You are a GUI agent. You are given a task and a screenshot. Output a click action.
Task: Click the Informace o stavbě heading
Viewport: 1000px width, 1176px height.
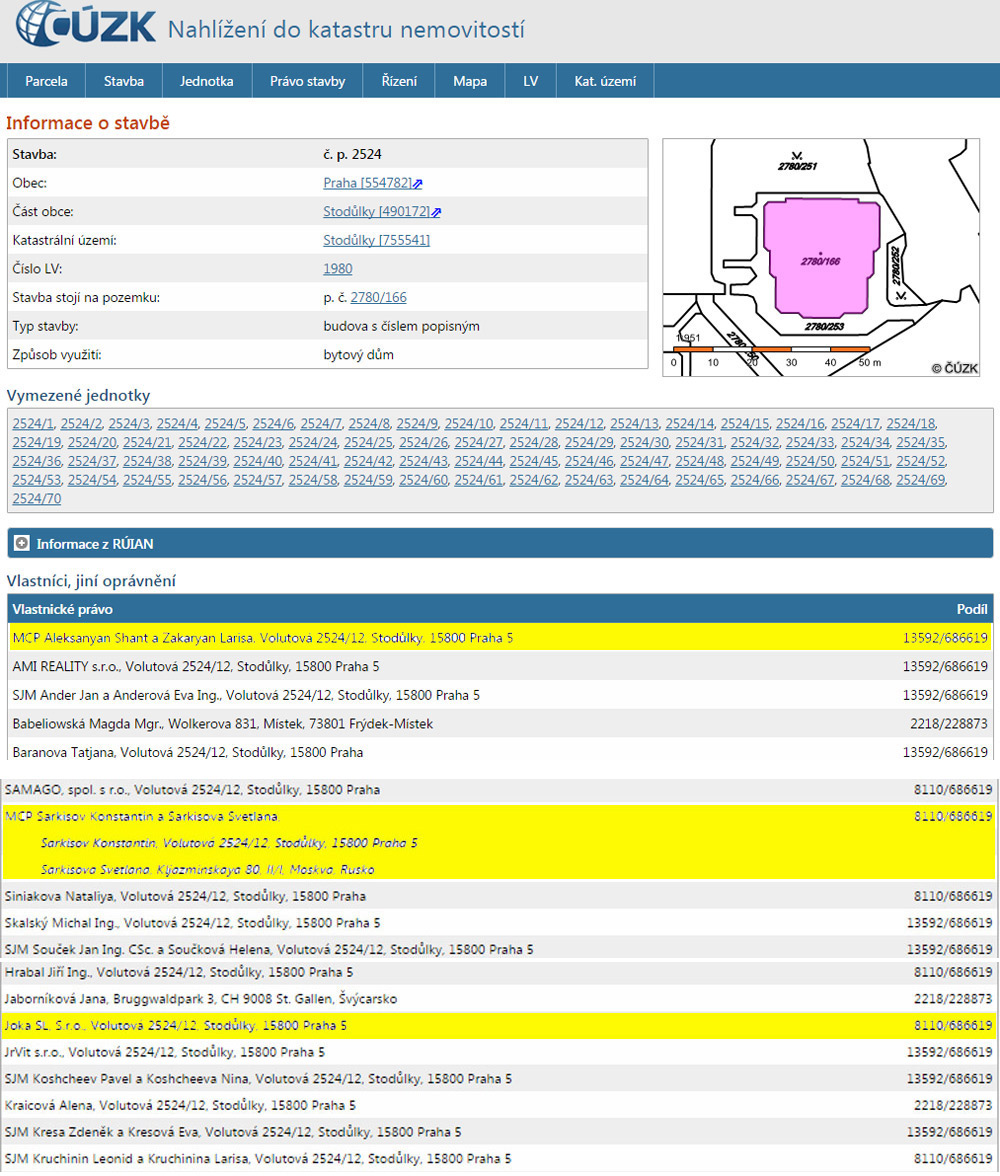tap(88, 123)
